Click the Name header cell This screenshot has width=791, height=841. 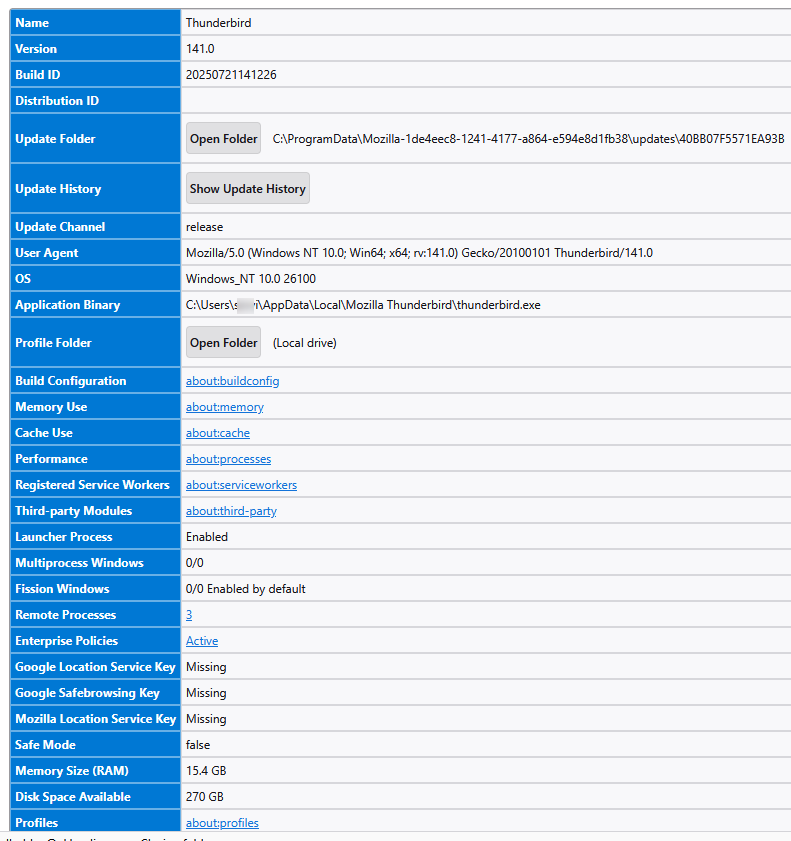tap(95, 23)
